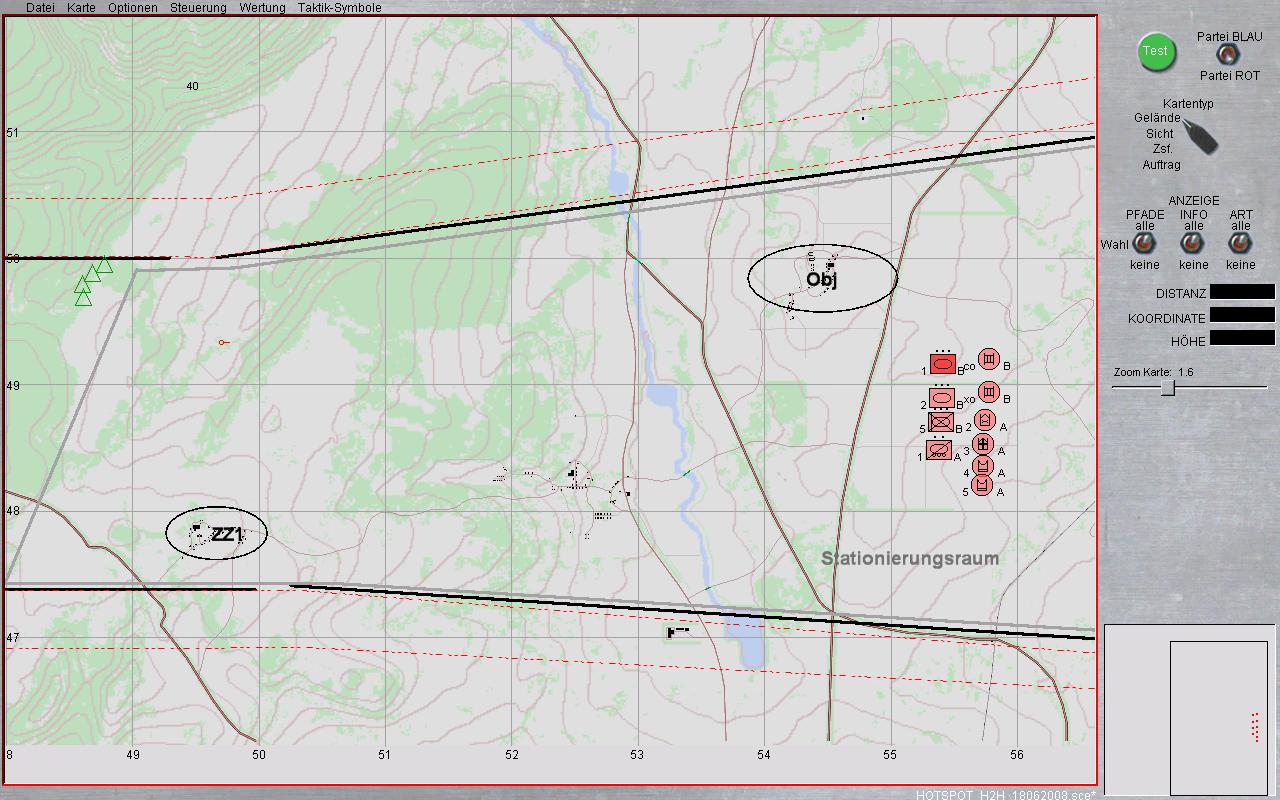The image size is (1280, 800).
Task: Select armor unit 2 B on map
Action: coord(942,399)
